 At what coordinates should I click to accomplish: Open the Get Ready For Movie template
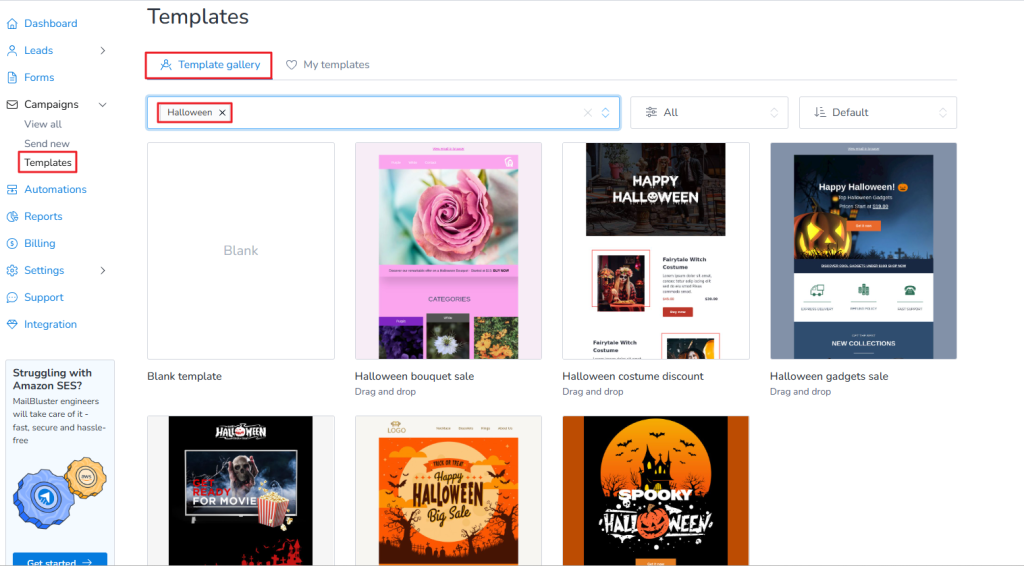[x=241, y=490]
